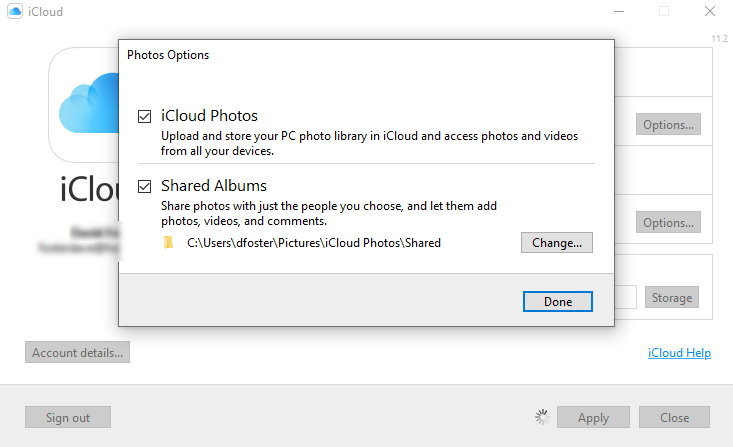733x447 pixels.
Task: Click the Storage button
Action: [672, 297]
